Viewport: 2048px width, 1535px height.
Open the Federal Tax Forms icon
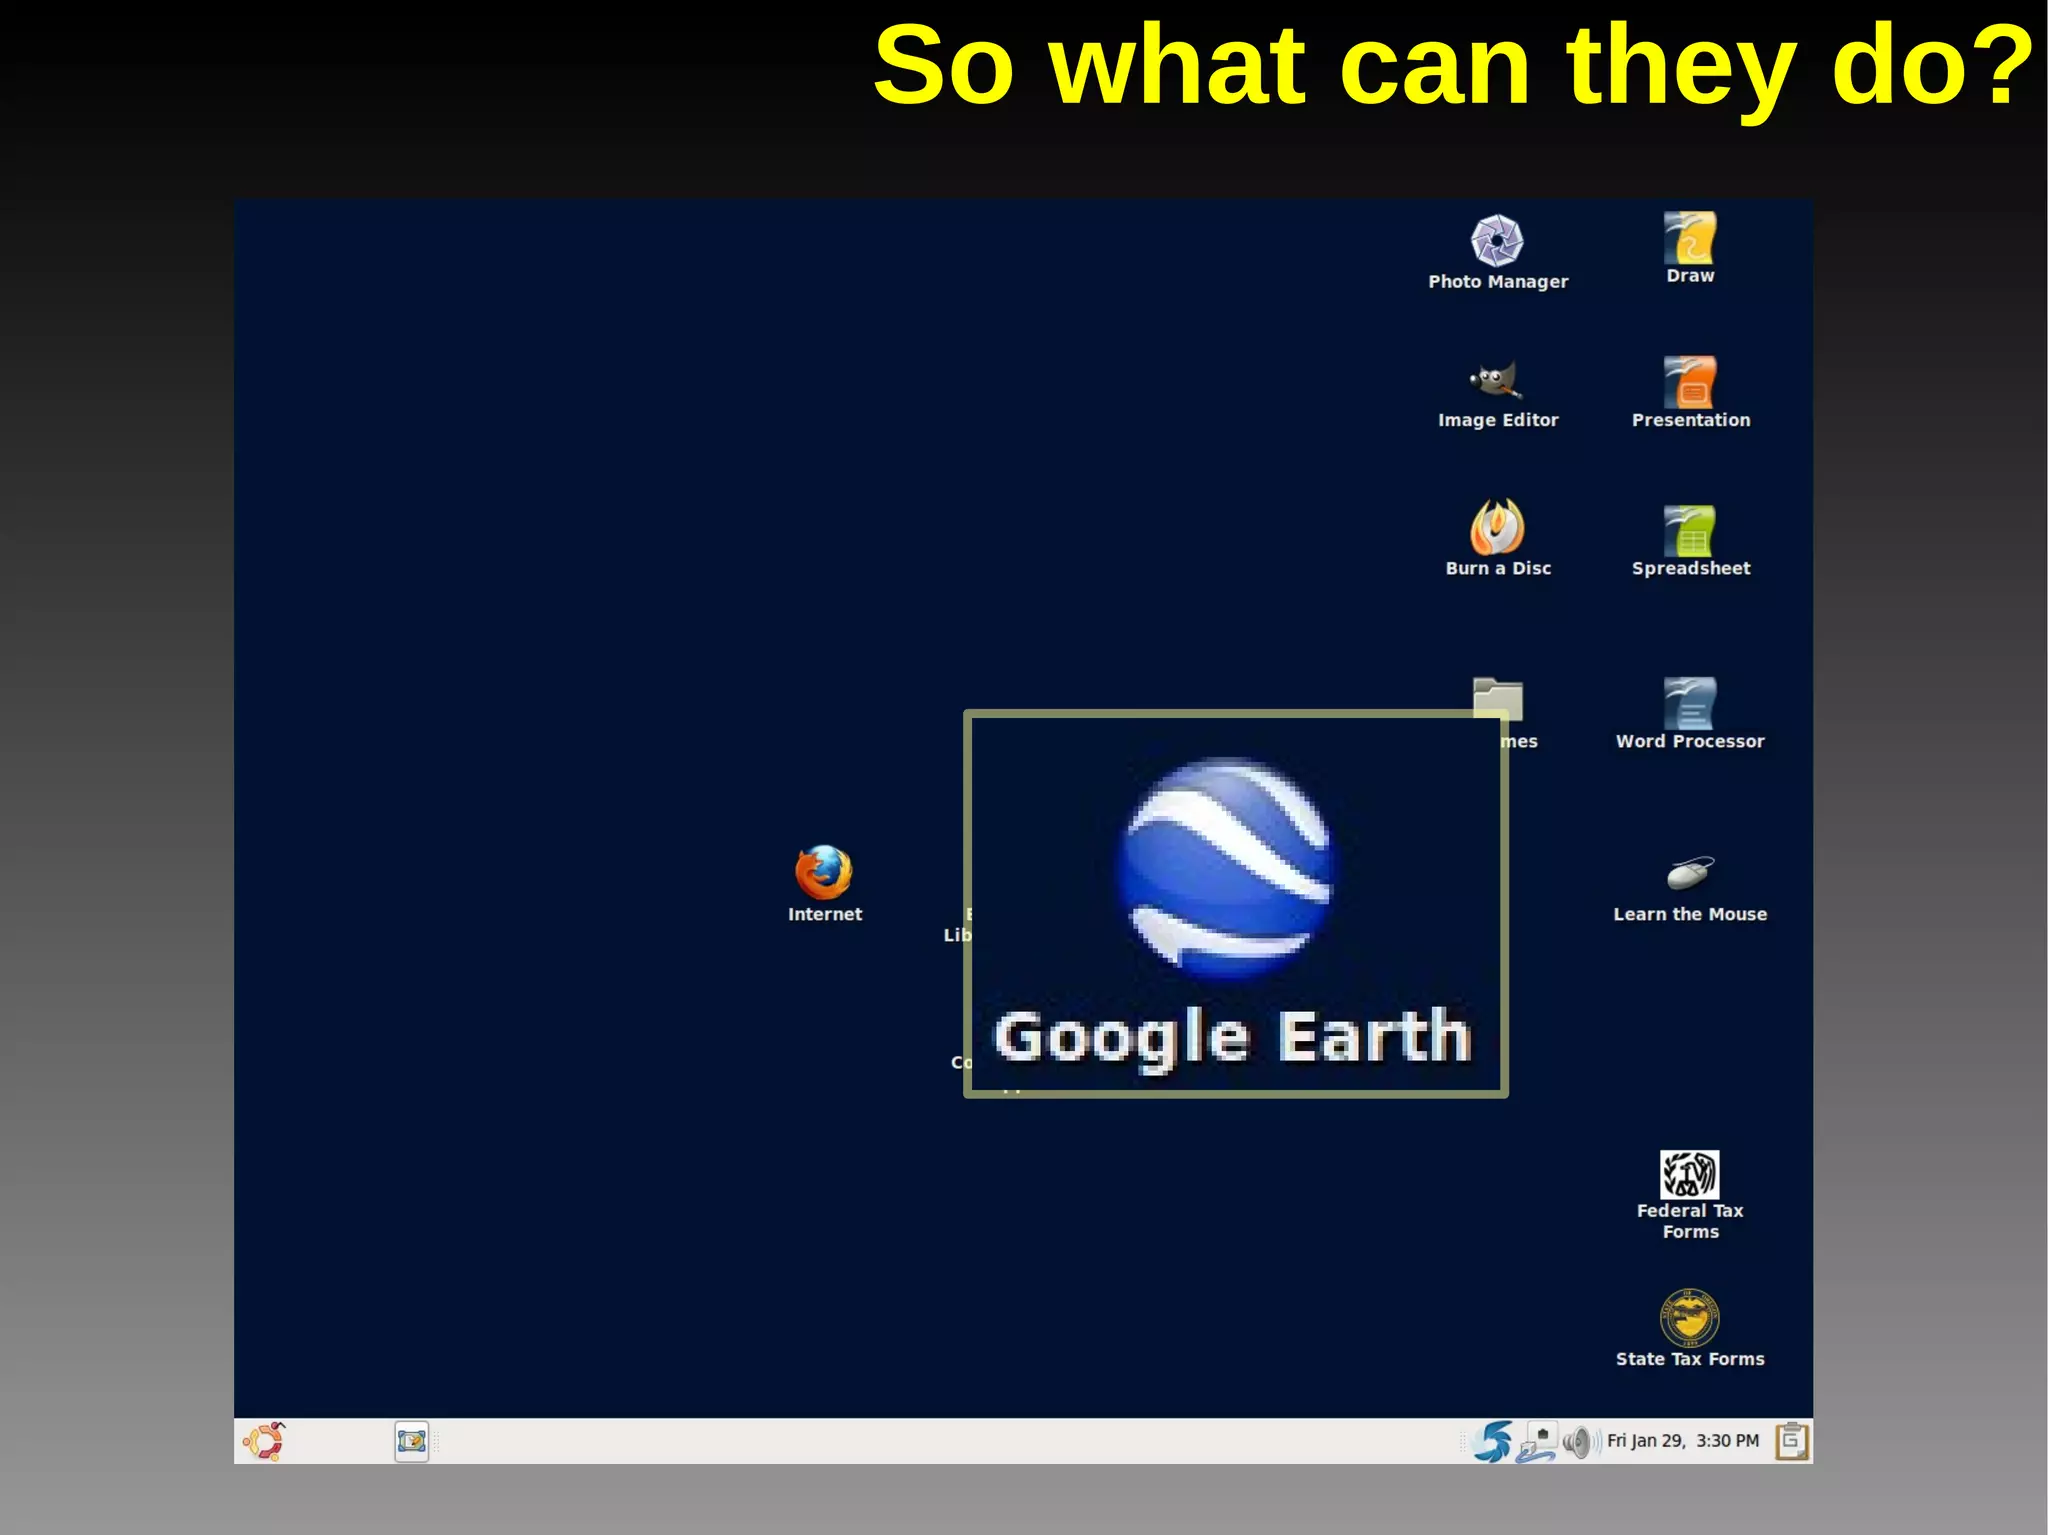(1690, 1175)
